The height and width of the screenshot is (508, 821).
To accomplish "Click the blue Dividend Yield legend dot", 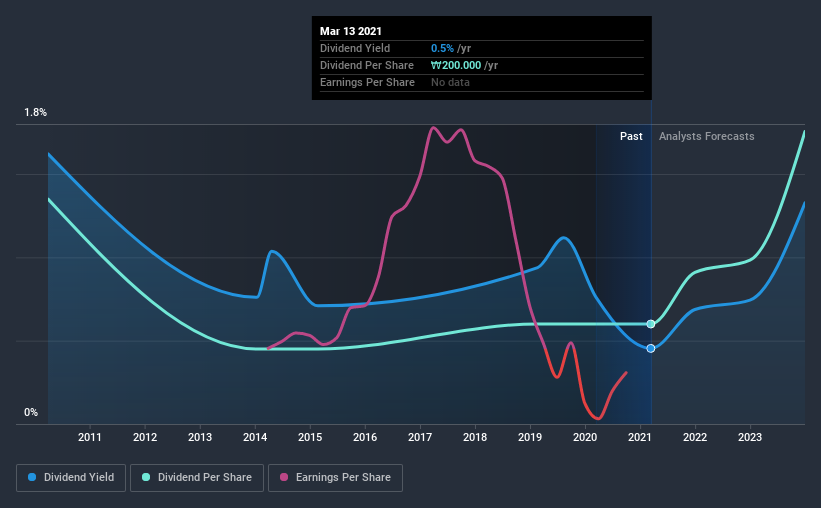I will 32,477.
